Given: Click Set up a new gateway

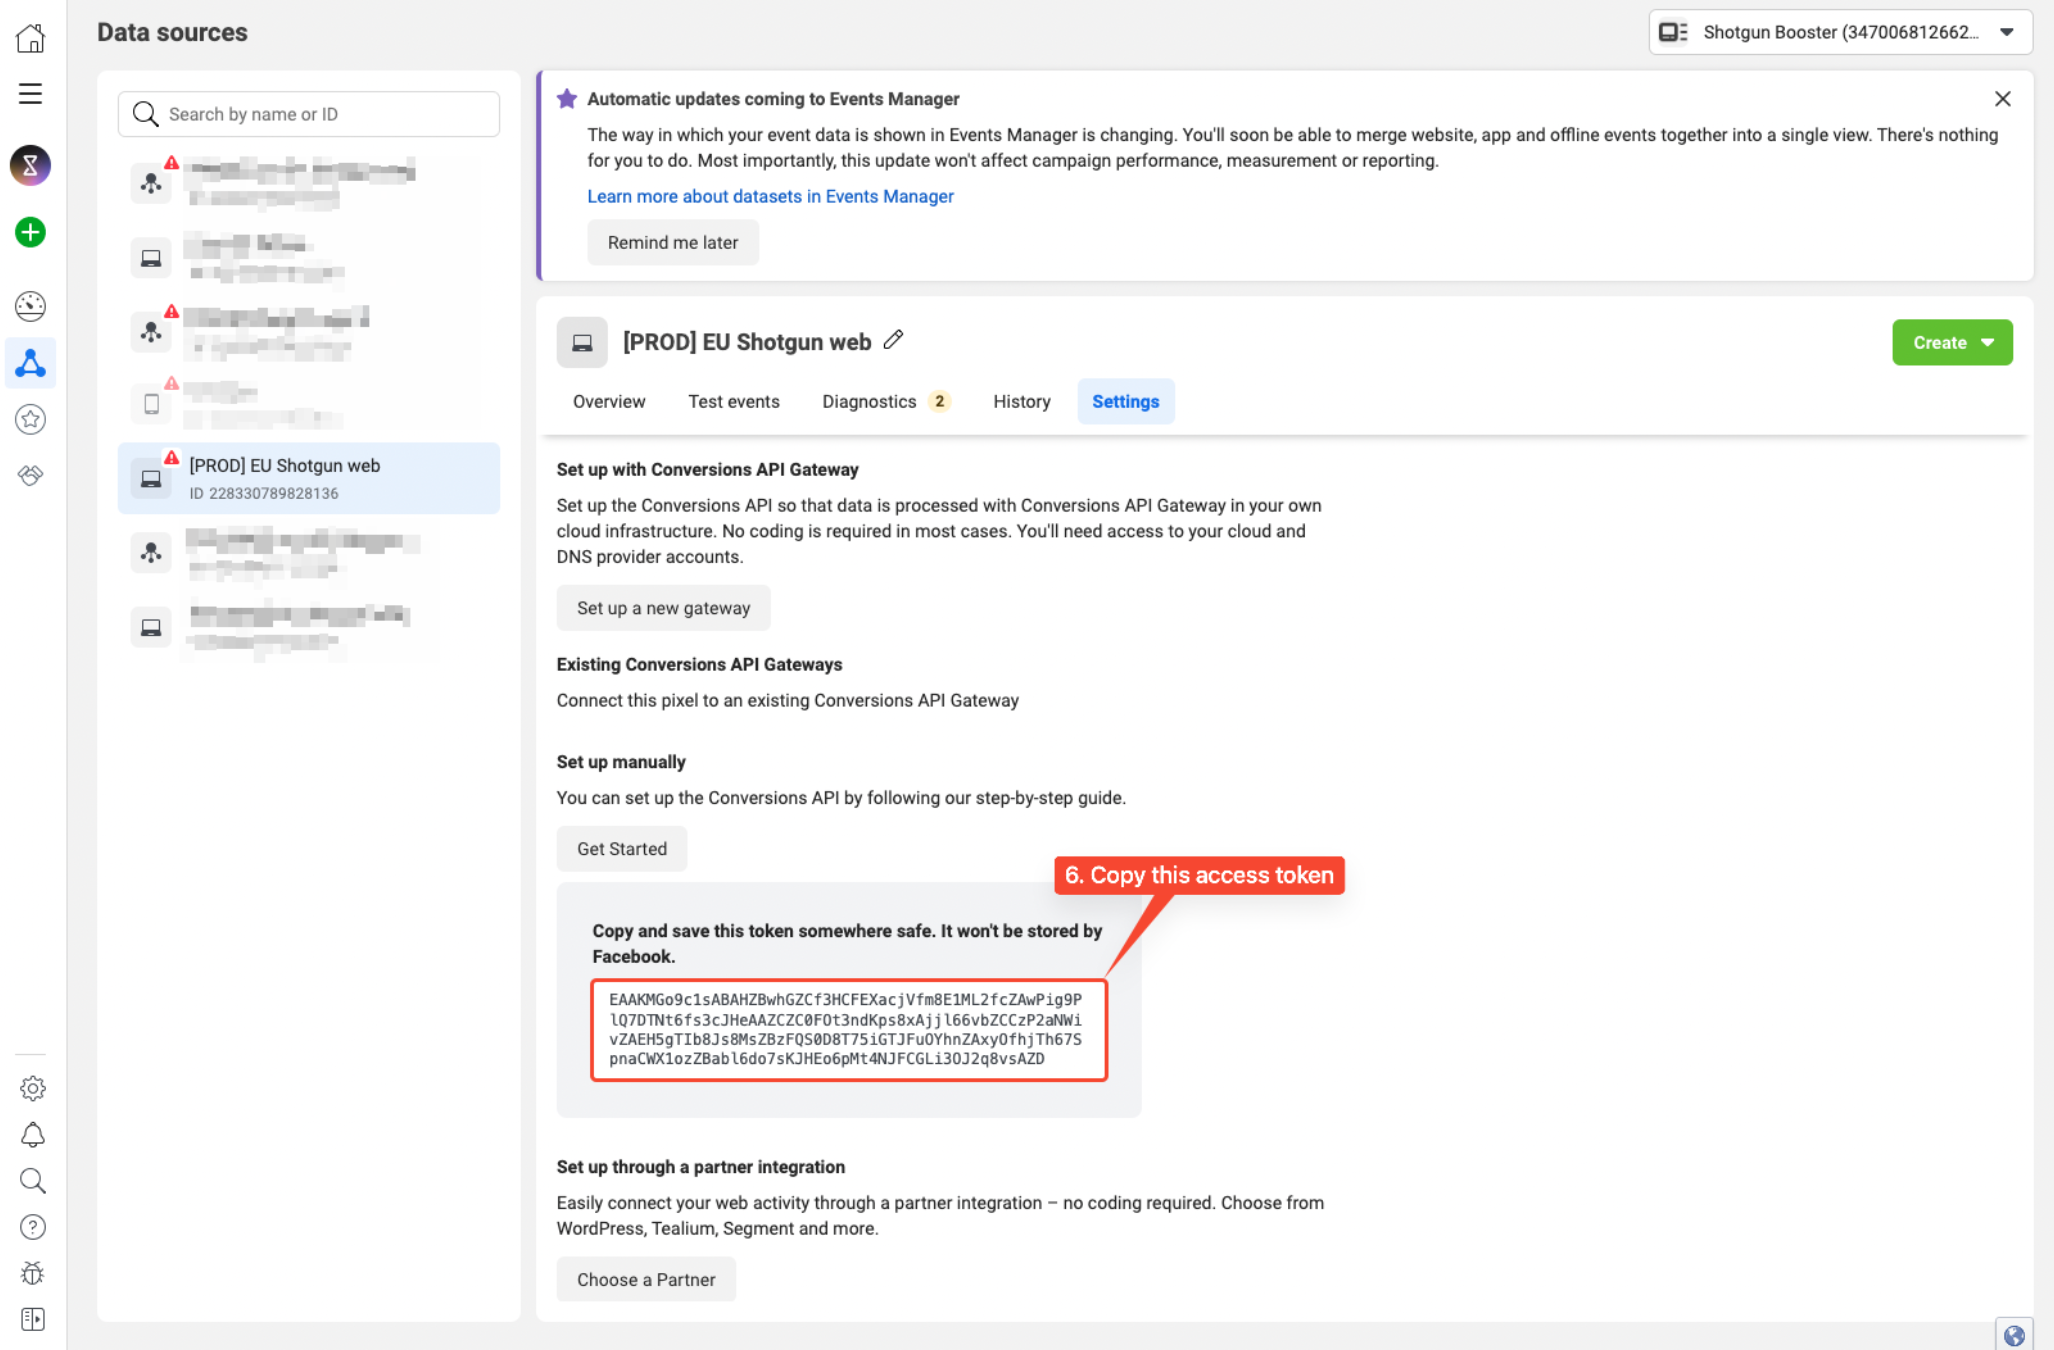Looking at the screenshot, I should (x=663, y=608).
